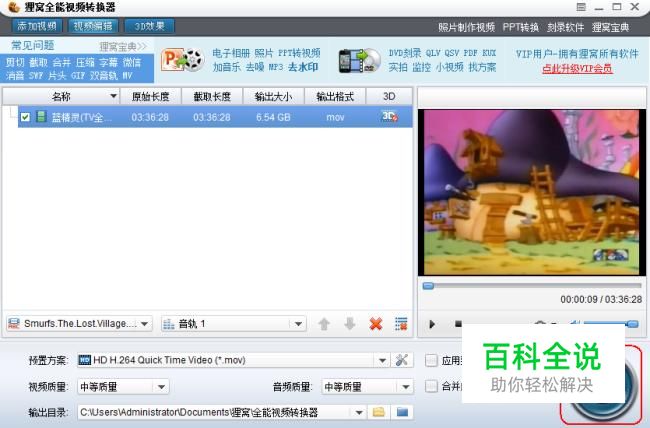Viewport: 650px width, 428px height.
Task: Click the 去水印 link
Action: pyautogui.click(x=303, y=67)
